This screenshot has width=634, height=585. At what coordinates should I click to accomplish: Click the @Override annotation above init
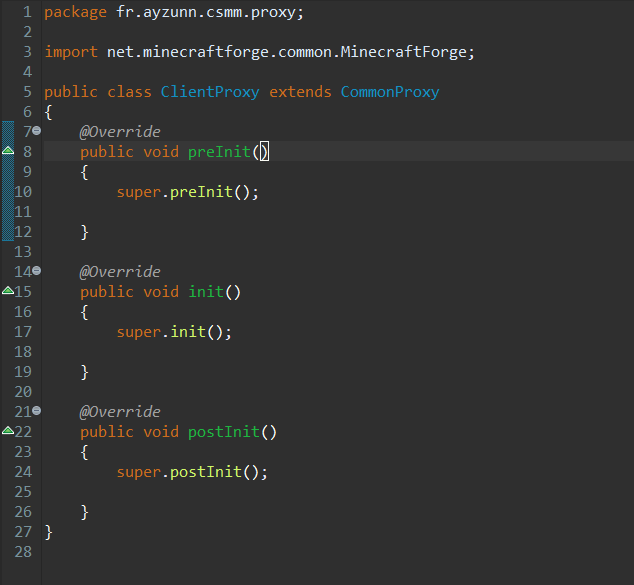pyautogui.click(x=120, y=271)
